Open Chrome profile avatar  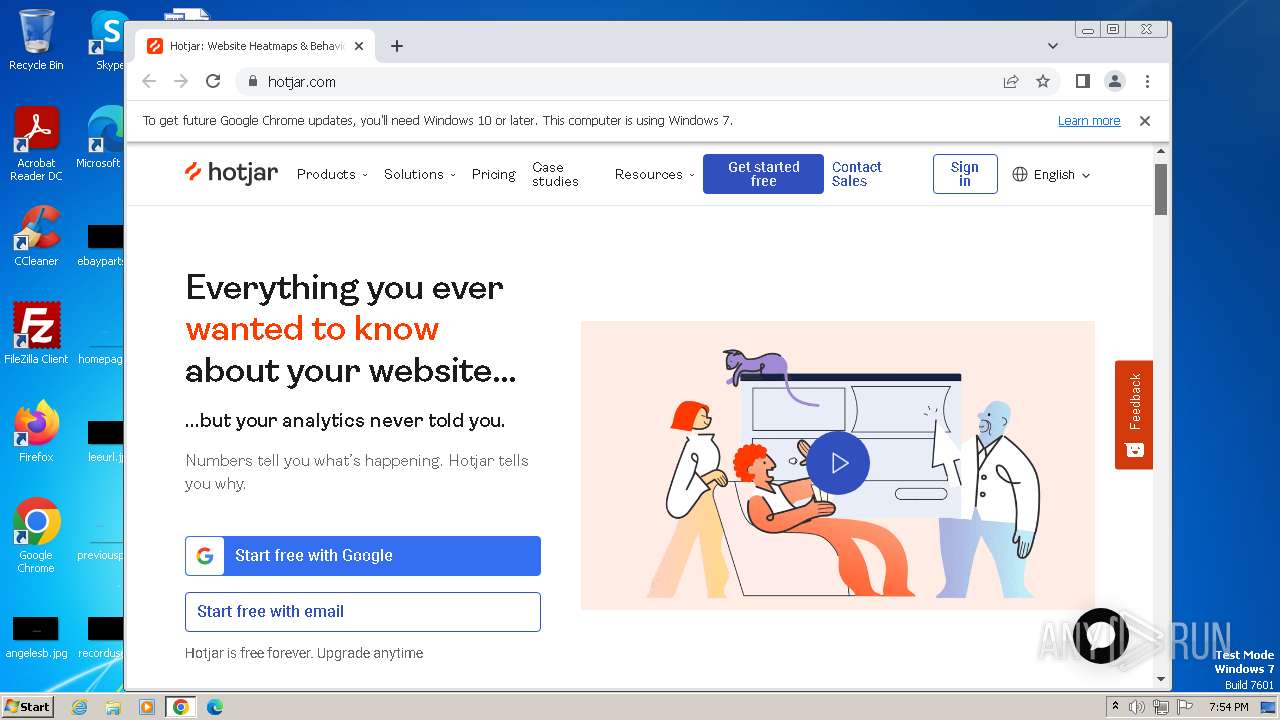point(1115,81)
